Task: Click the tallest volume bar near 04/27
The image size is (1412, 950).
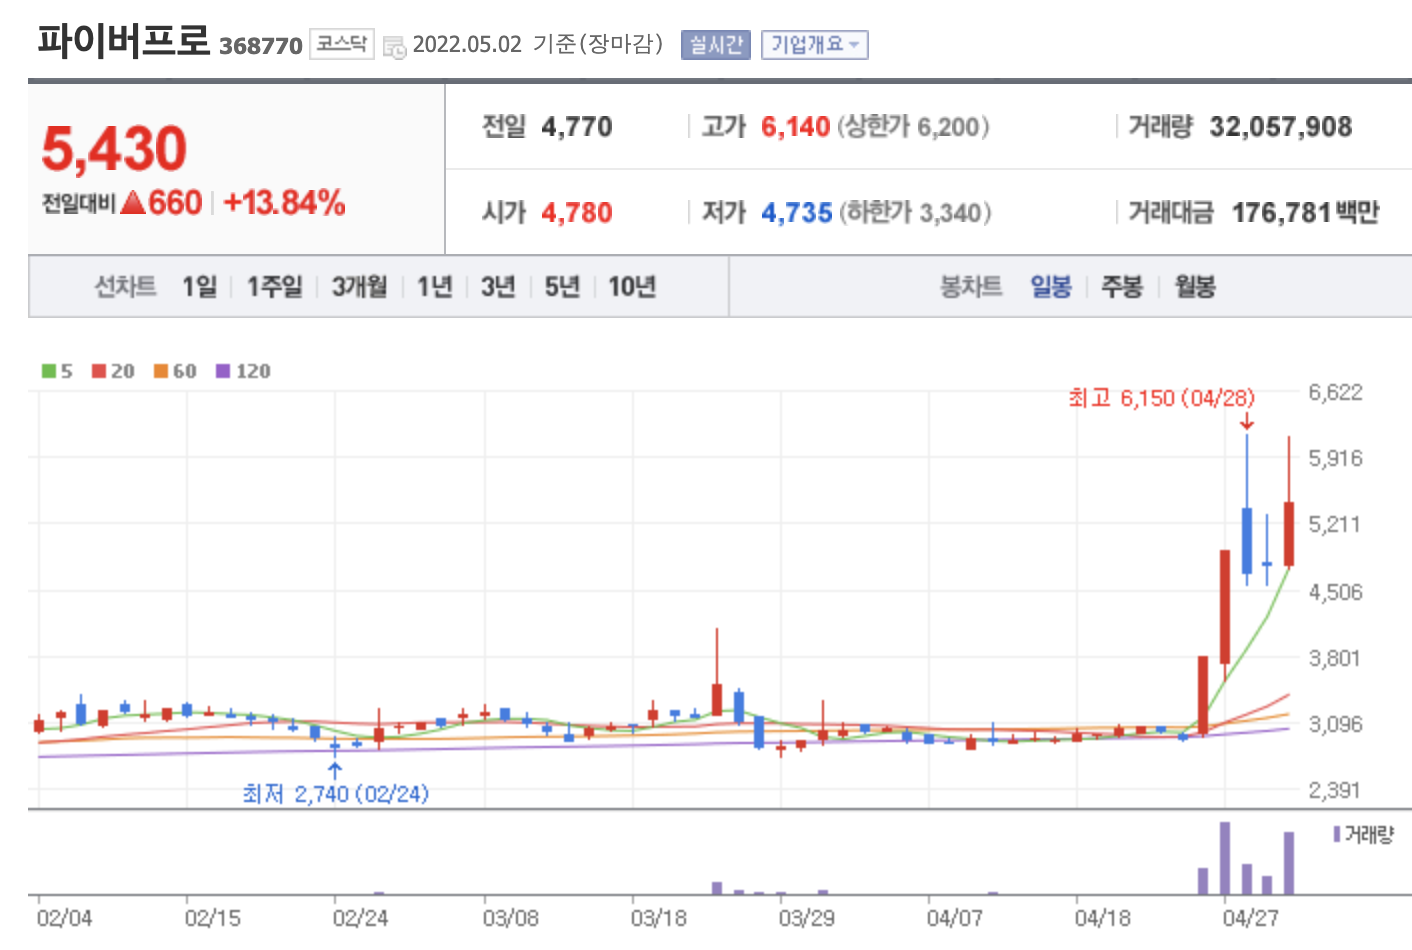Action: pyautogui.click(x=1225, y=858)
